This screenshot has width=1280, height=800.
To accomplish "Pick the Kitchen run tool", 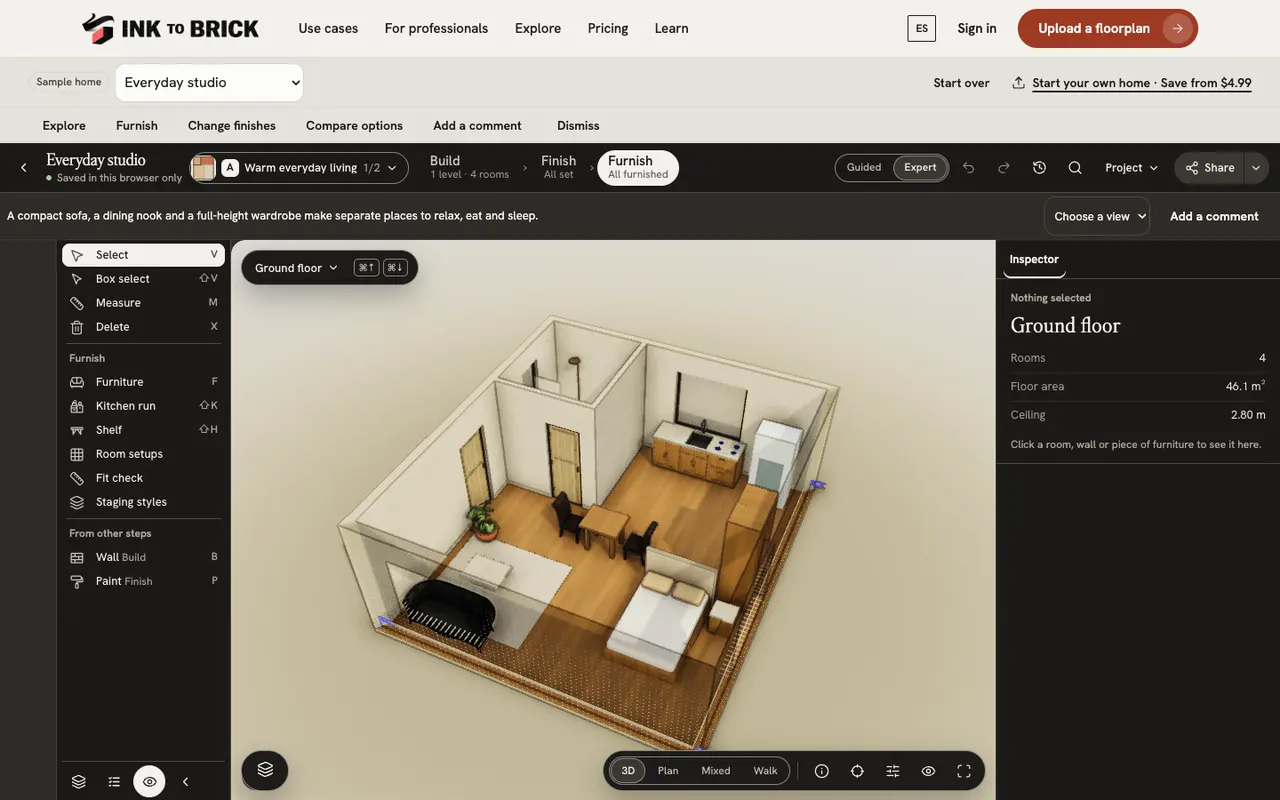I will point(143,406).
